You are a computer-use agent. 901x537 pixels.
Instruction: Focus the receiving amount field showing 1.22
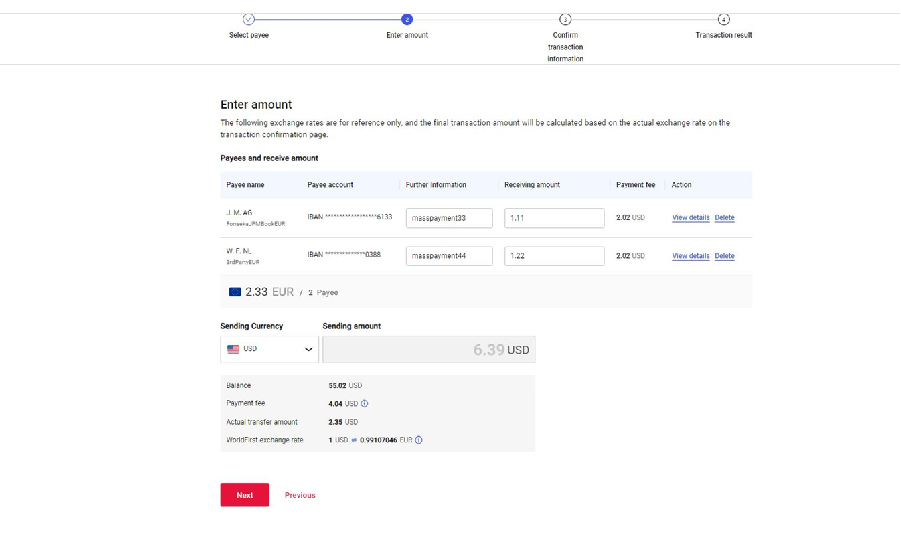point(554,256)
